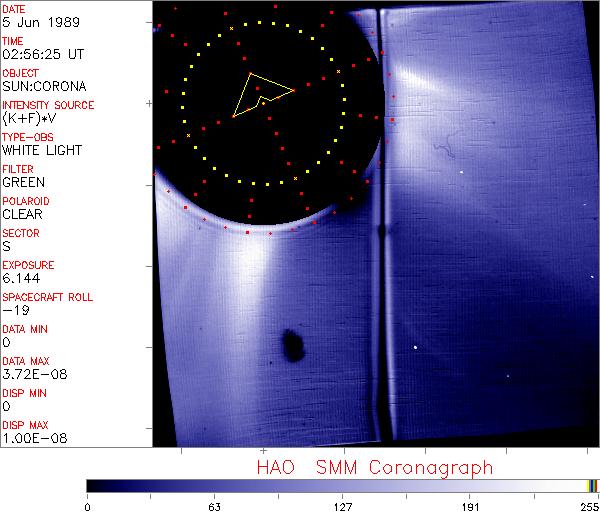Click the 'CLEAR' polaroid value
Screen dimensions: 600x512
(x=22, y=214)
